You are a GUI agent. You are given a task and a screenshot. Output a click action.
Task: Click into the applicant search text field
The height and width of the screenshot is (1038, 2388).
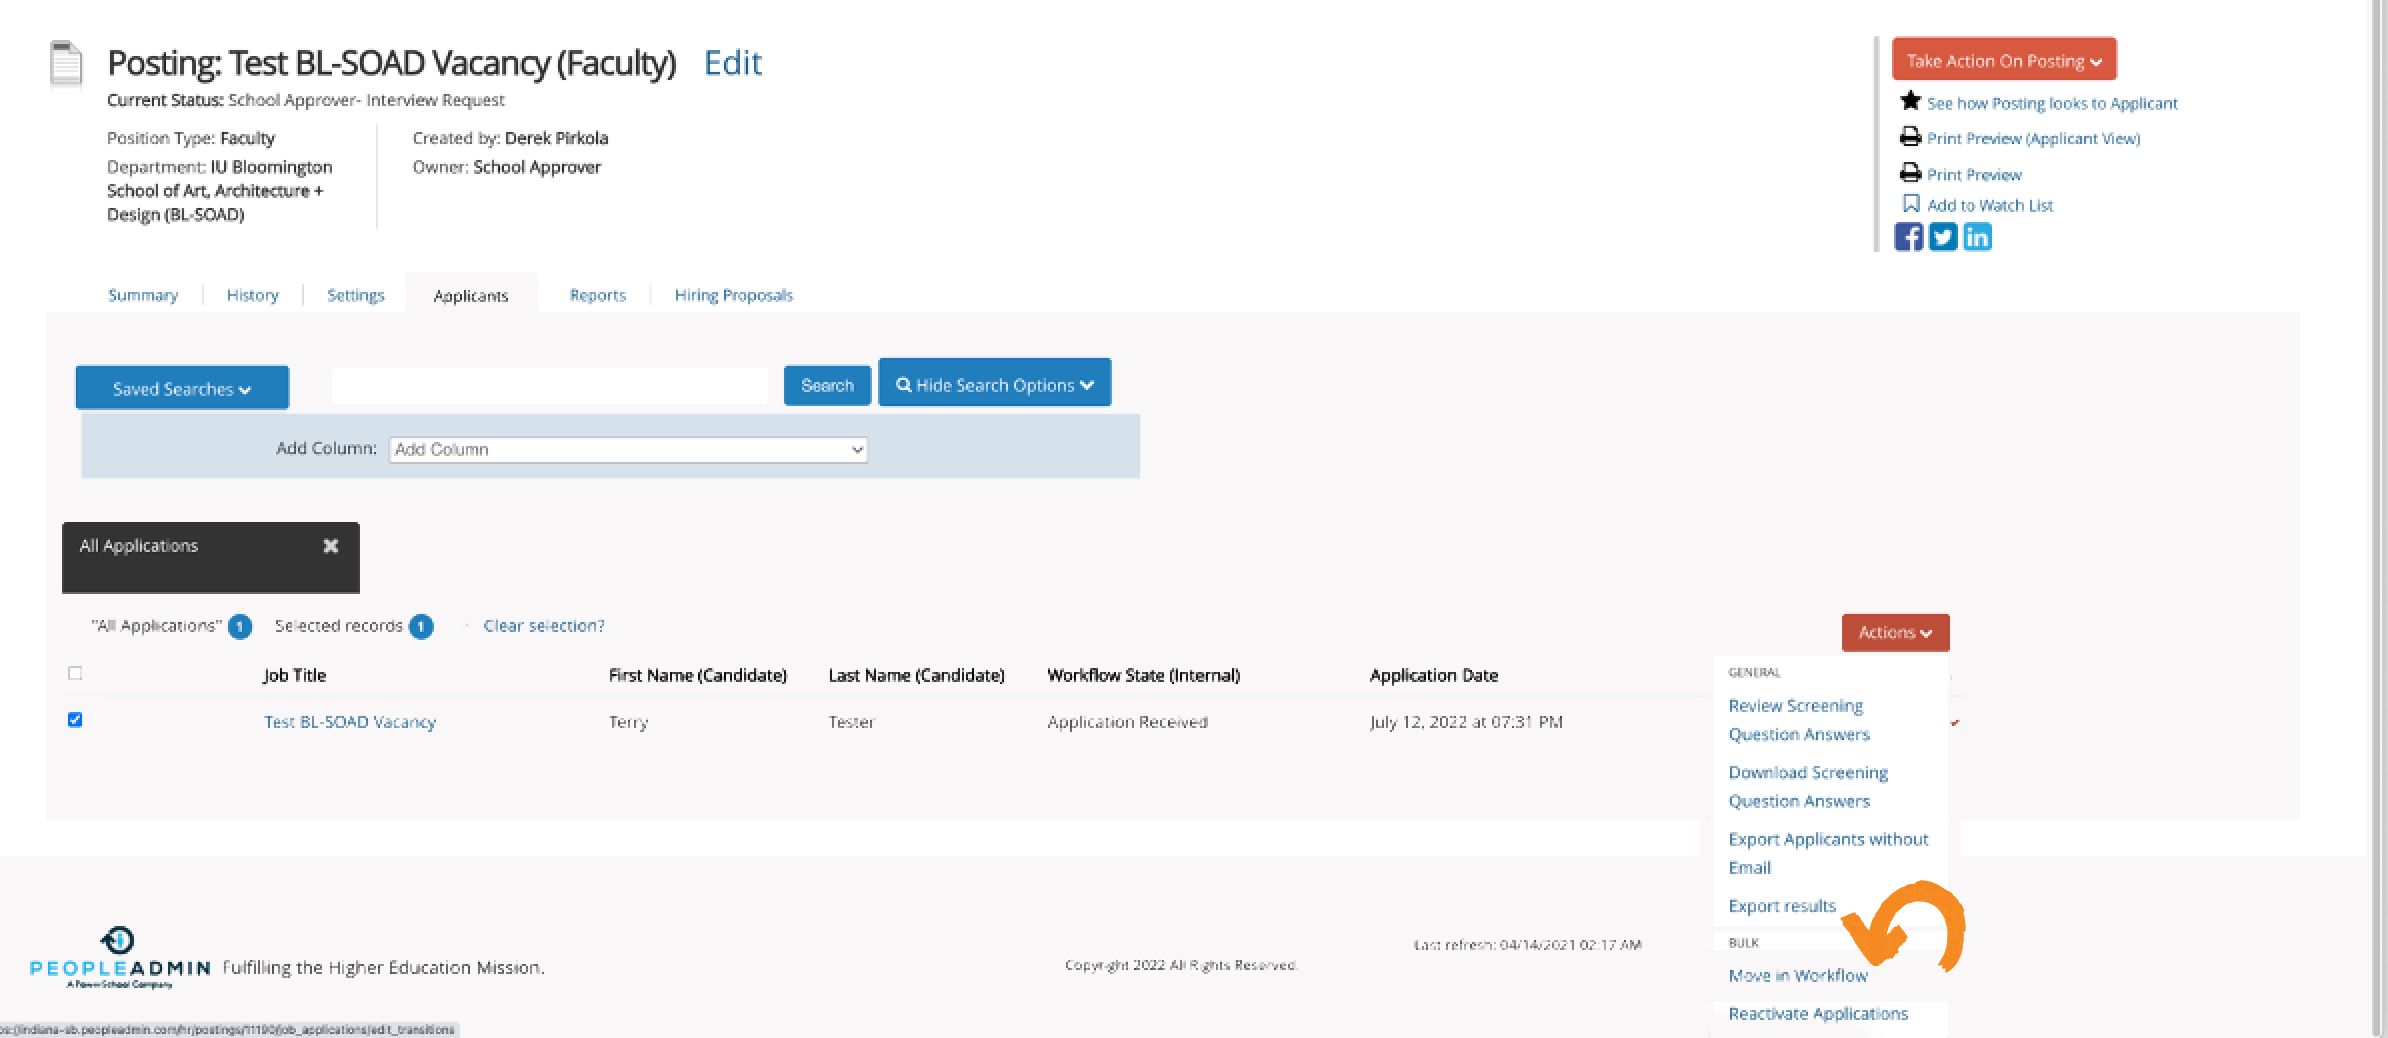coord(549,385)
